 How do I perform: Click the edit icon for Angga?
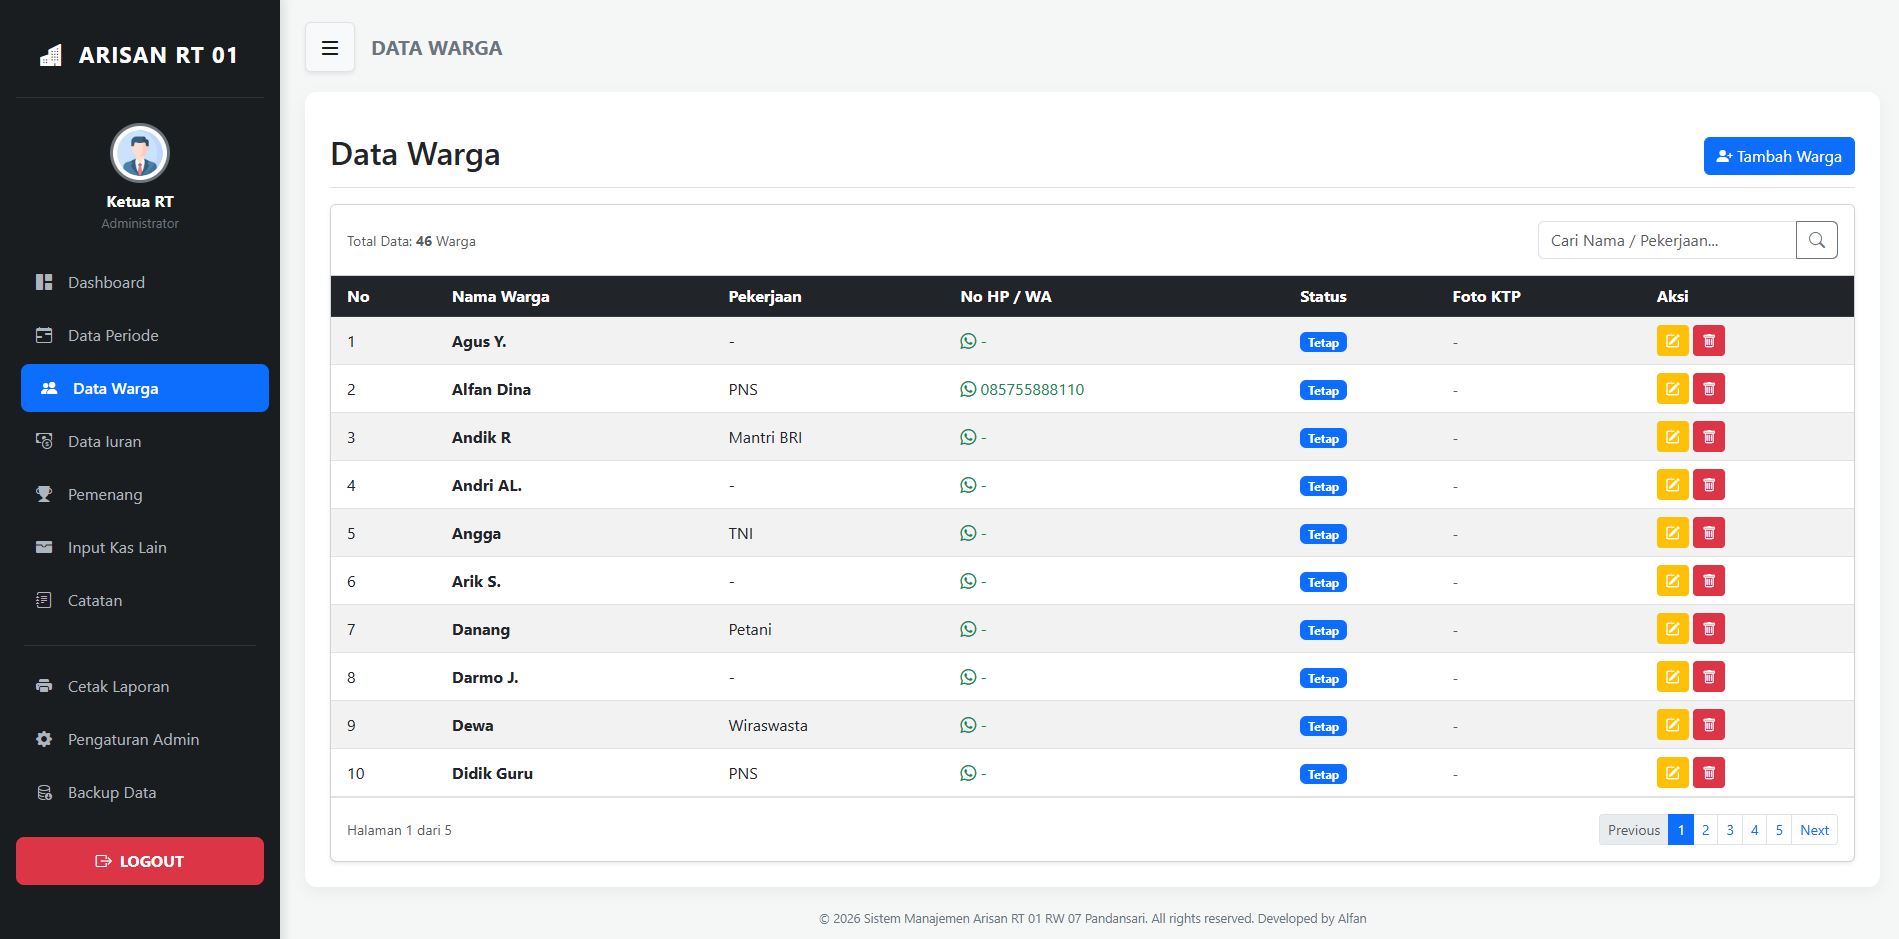pos(1672,533)
